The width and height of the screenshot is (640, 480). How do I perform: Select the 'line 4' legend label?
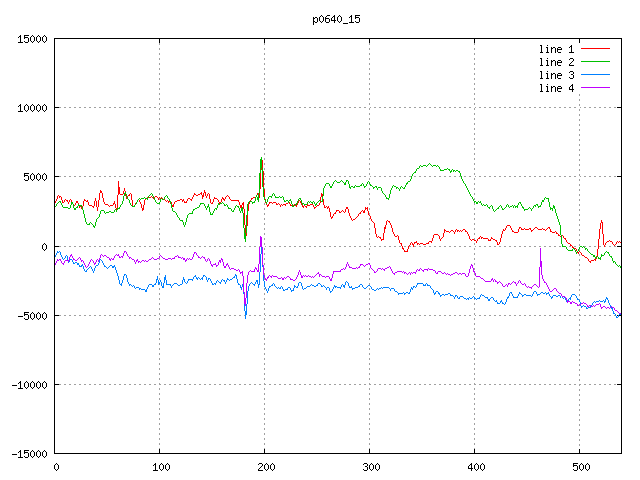coord(557,88)
